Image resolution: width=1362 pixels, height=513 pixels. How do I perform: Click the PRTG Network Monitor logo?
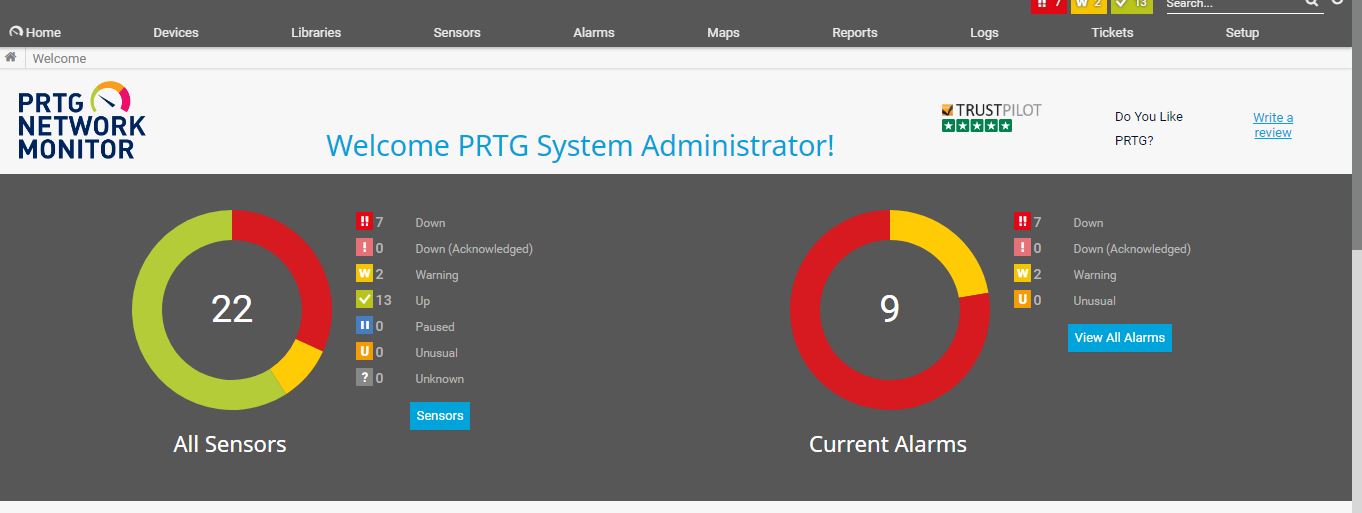(x=81, y=121)
